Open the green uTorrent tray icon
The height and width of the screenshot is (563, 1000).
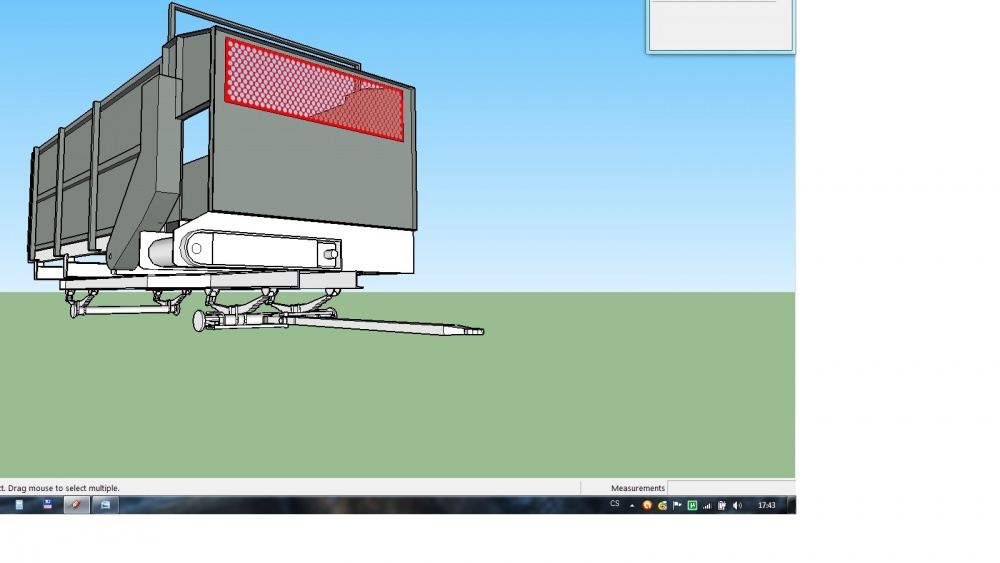point(692,506)
